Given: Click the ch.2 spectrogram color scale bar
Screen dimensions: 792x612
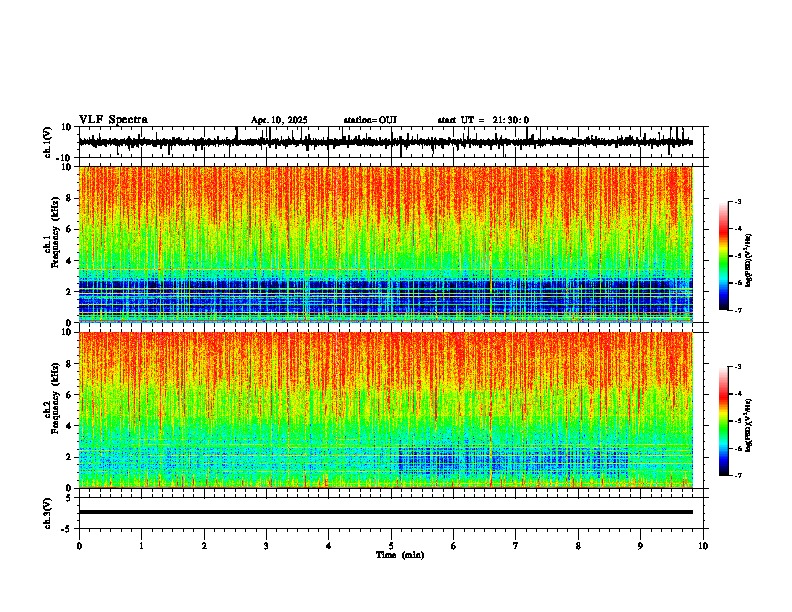Looking at the screenshot, I should (x=724, y=421).
